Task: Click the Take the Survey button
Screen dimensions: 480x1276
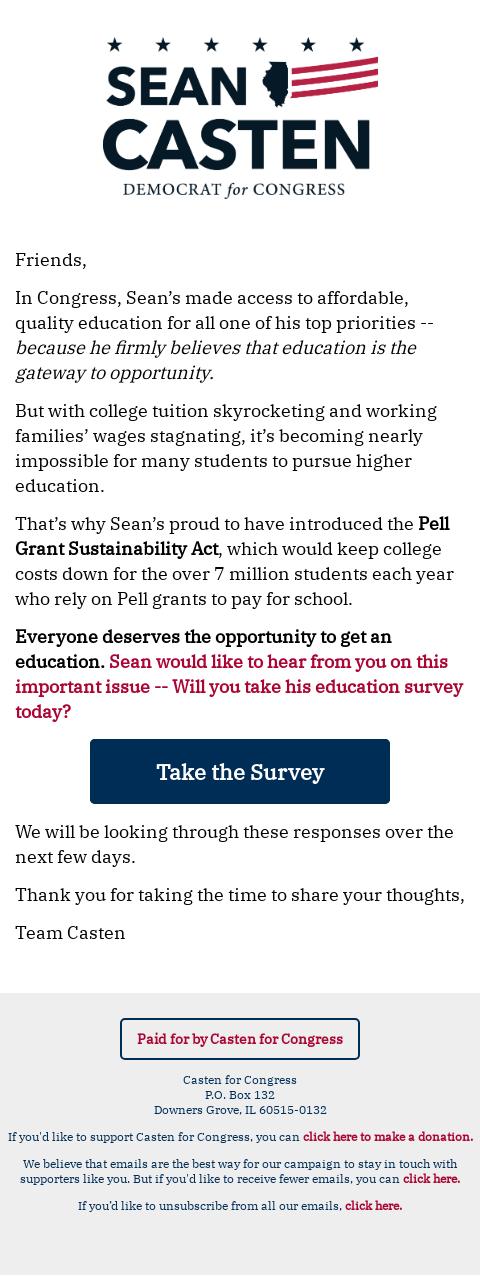Action: click(x=240, y=771)
